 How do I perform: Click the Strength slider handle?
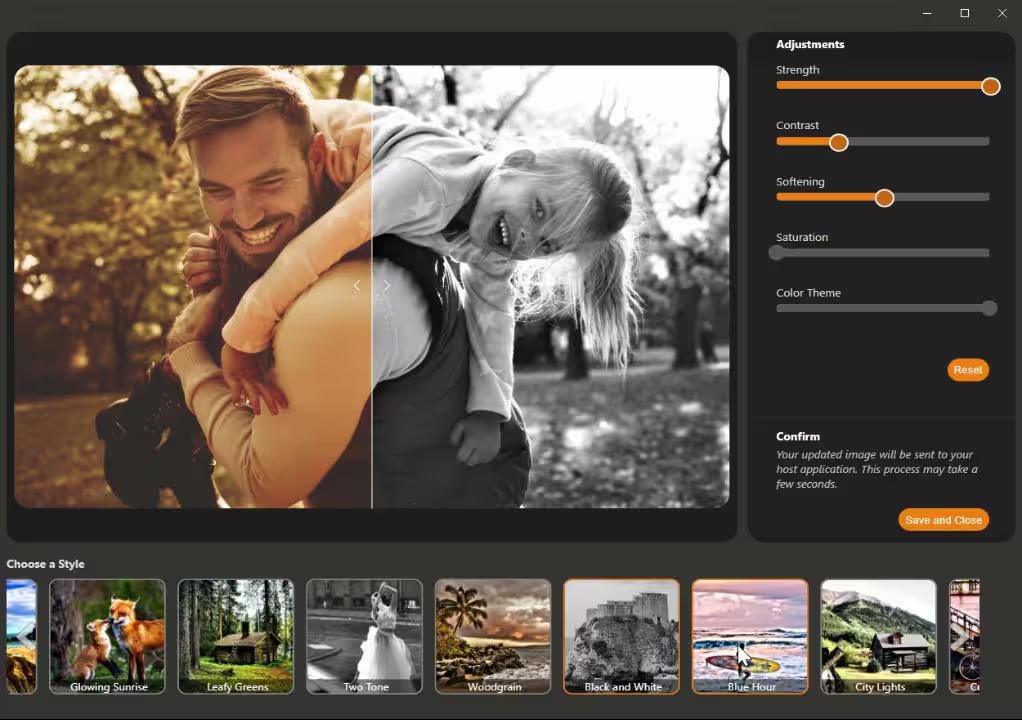[990, 86]
